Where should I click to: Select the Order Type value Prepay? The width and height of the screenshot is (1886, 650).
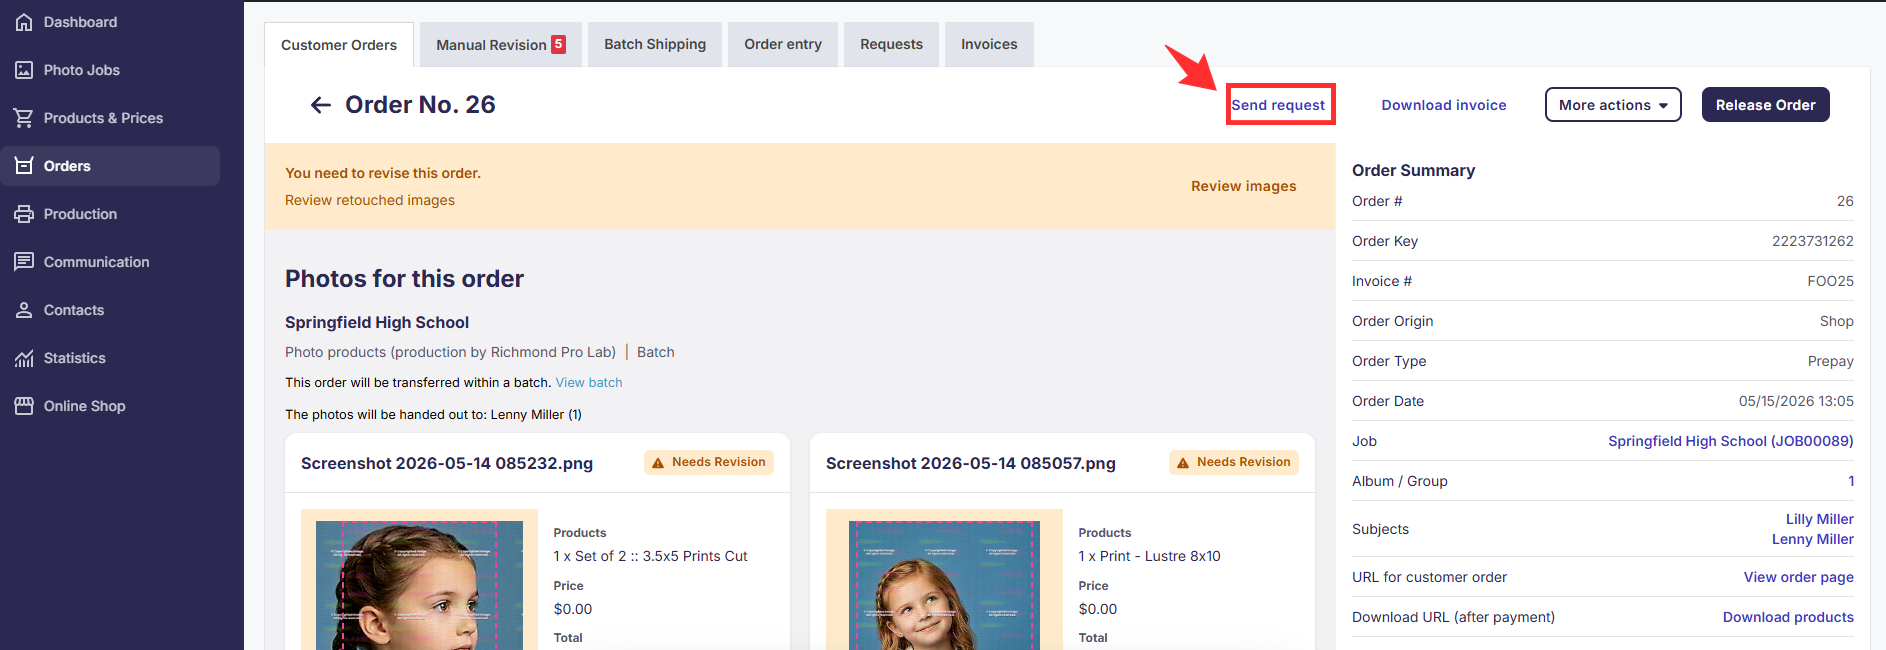click(1830, 361)
